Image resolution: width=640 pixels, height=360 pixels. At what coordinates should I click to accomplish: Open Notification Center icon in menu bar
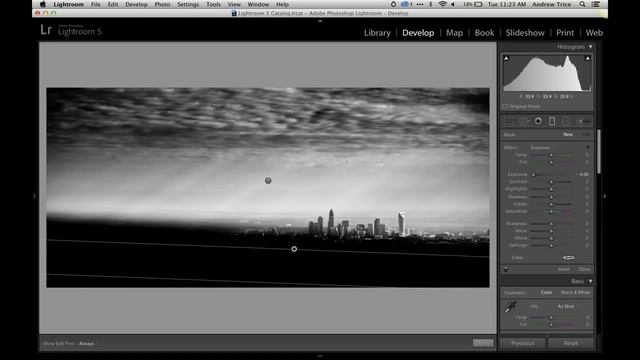[x=596, y=4]
